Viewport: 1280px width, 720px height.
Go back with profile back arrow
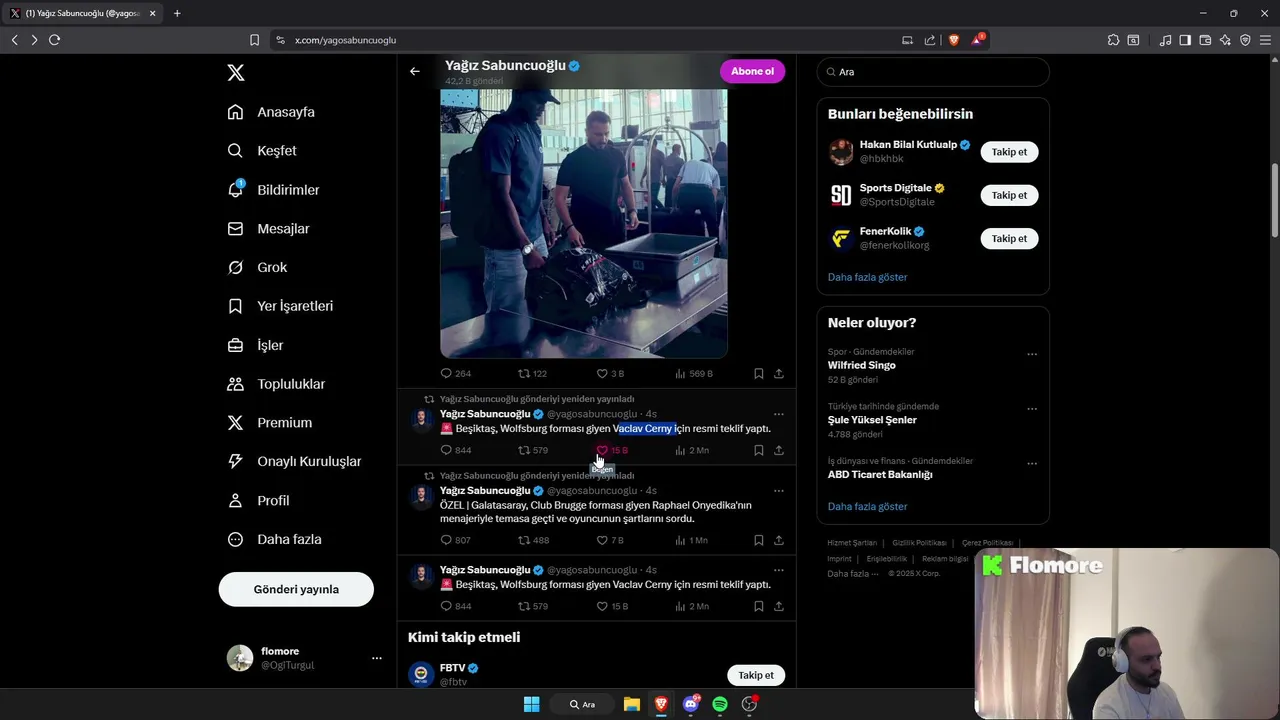415,72
